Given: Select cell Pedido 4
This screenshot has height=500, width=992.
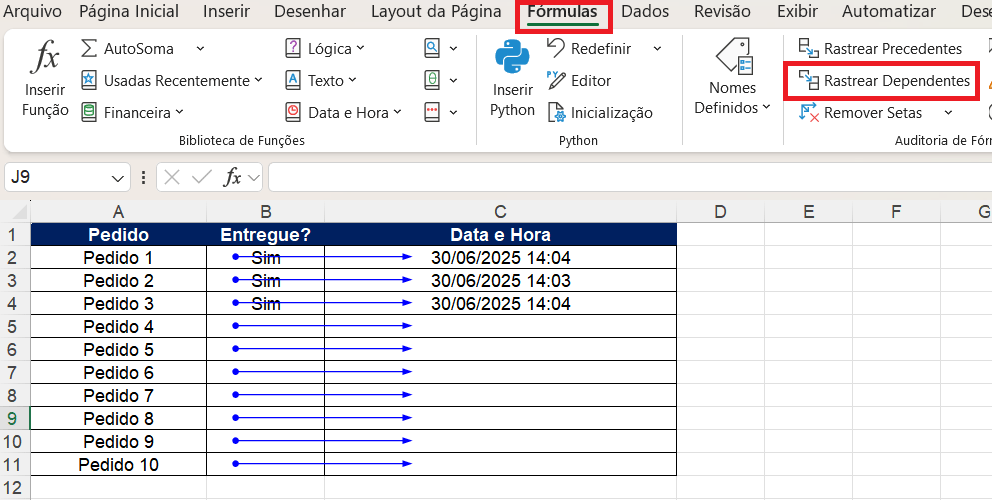Looking at the screenshot, I should tap(118, 327).
